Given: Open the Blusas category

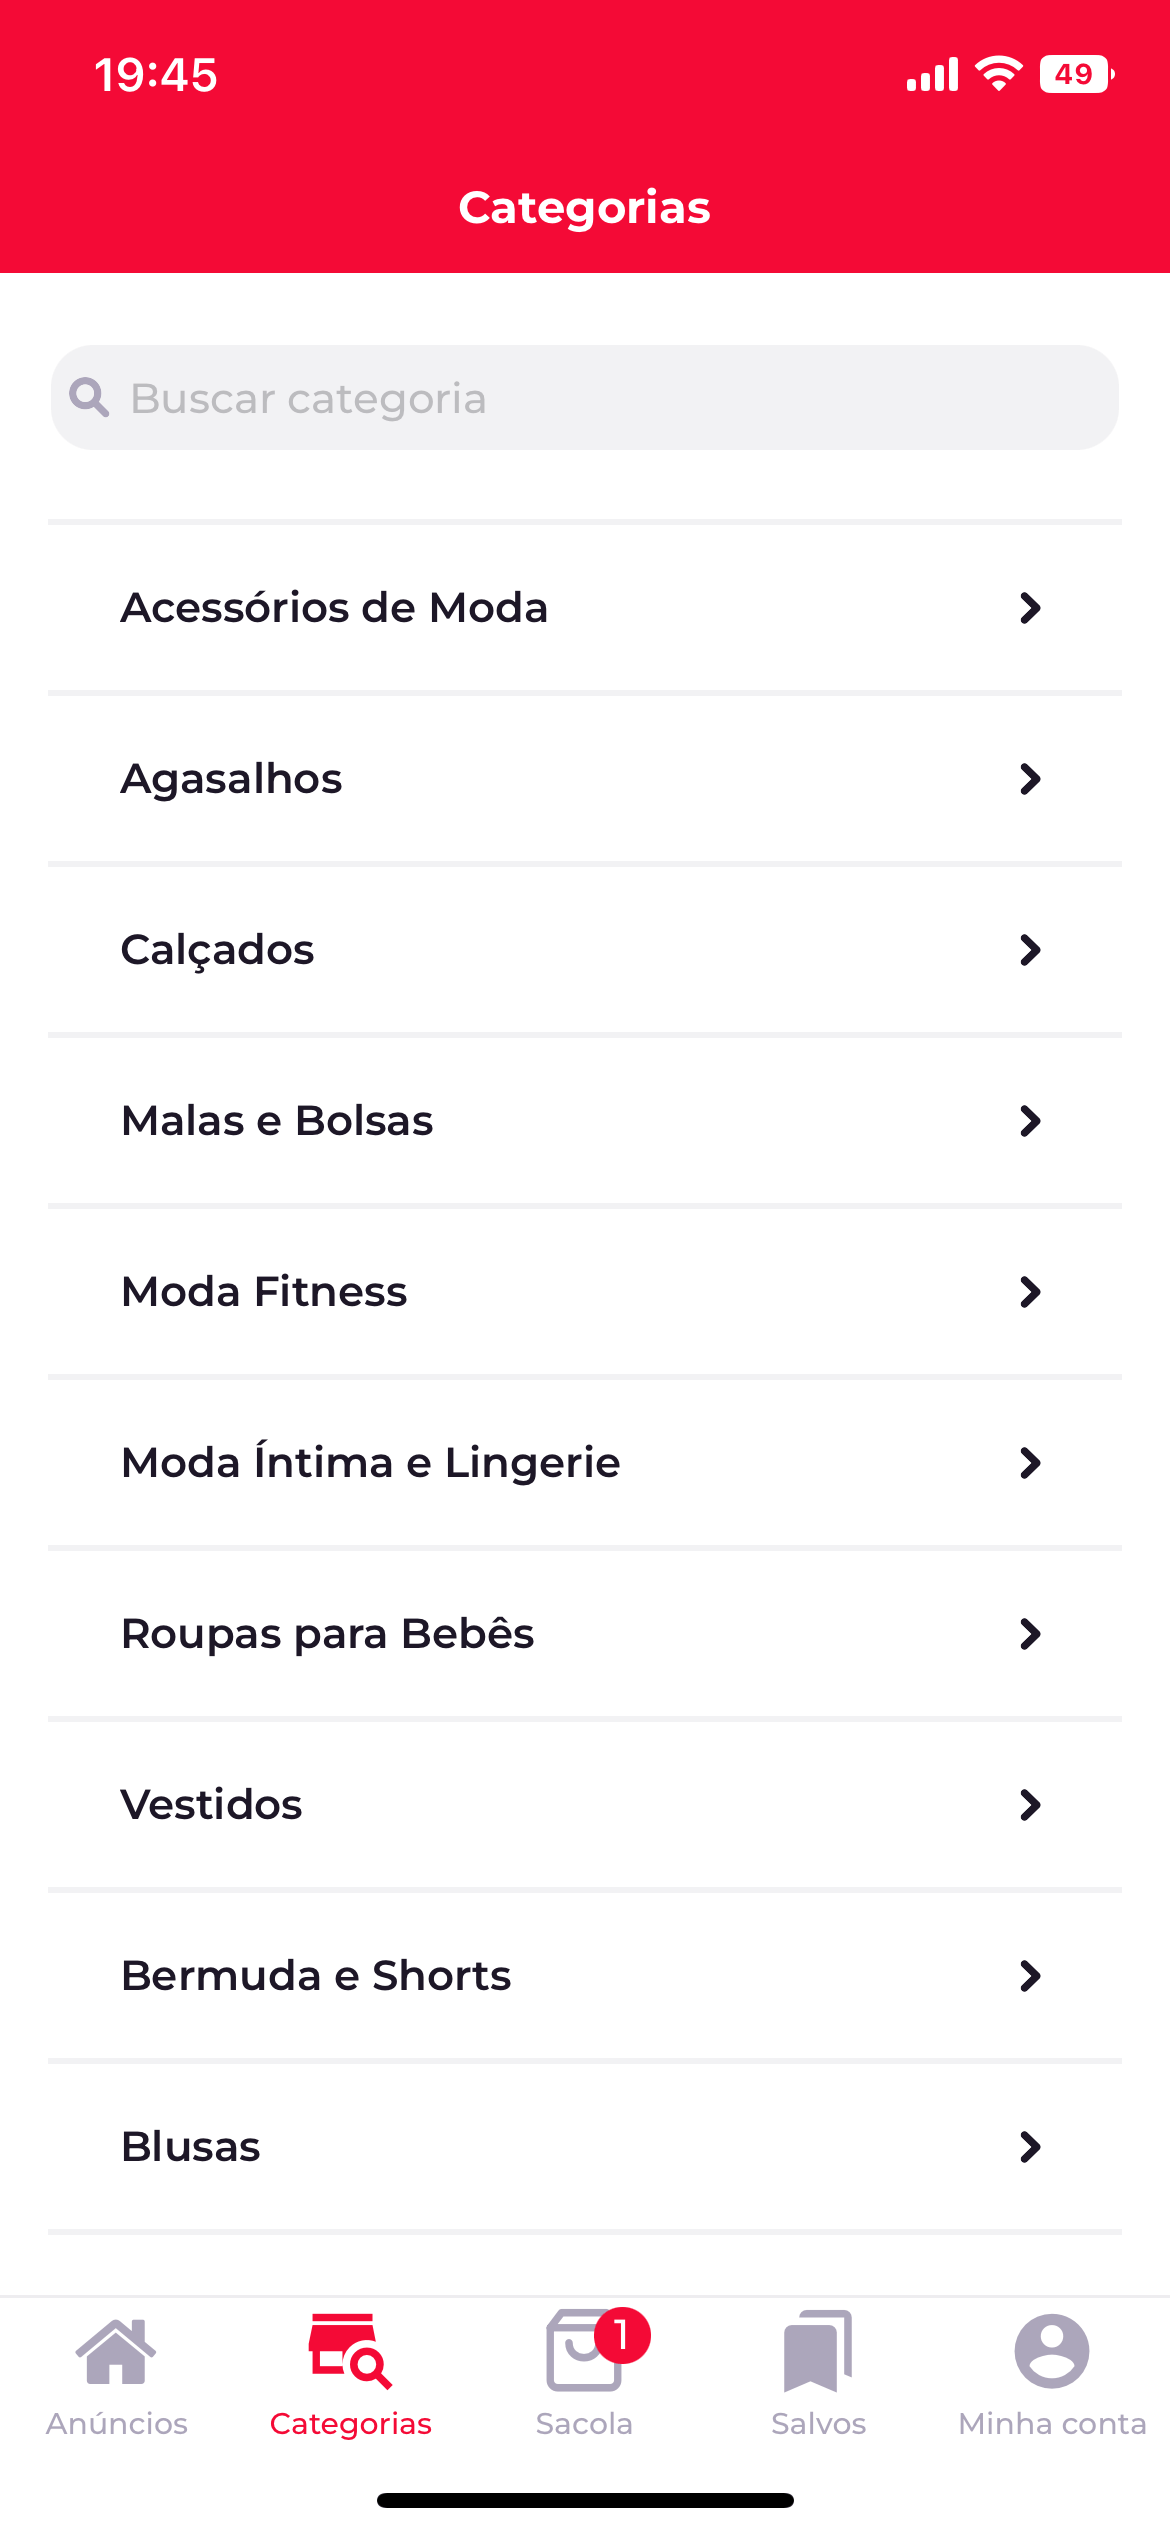Looking at the screenshot, I should [585, 2147].
